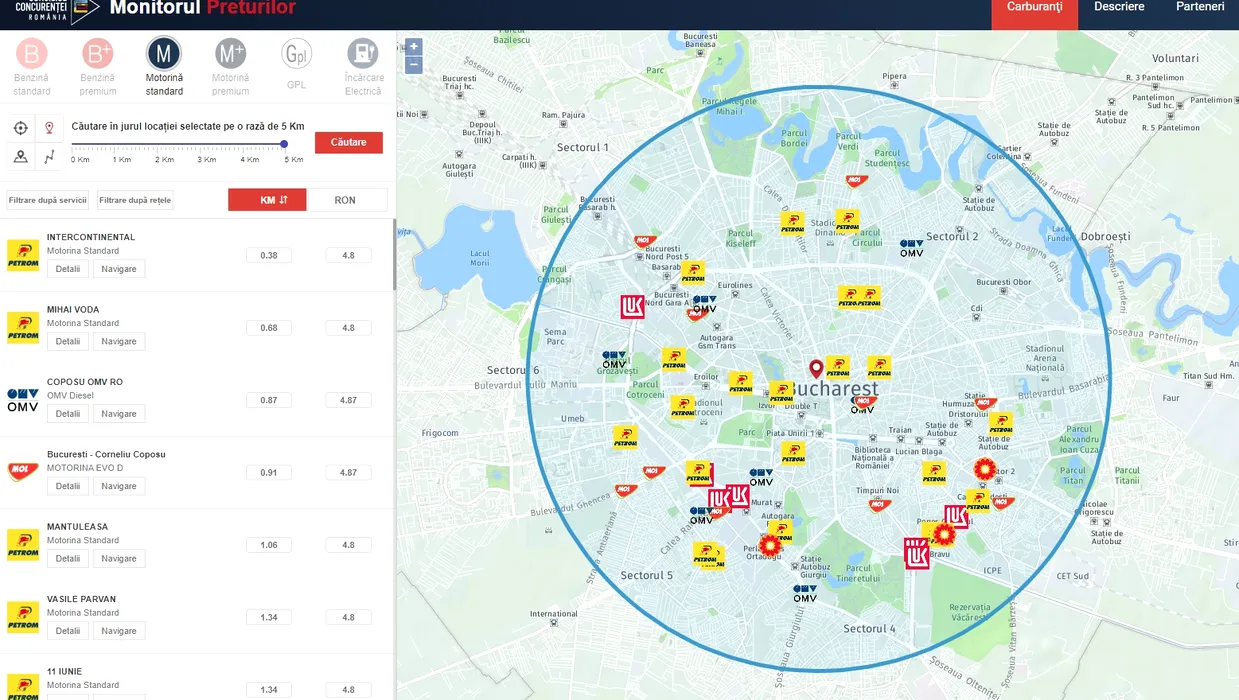The width and height of the screenshot is (1239, 700).
Task: Click the MOL marker near Nord Post 5
Action: coord(645,241)
